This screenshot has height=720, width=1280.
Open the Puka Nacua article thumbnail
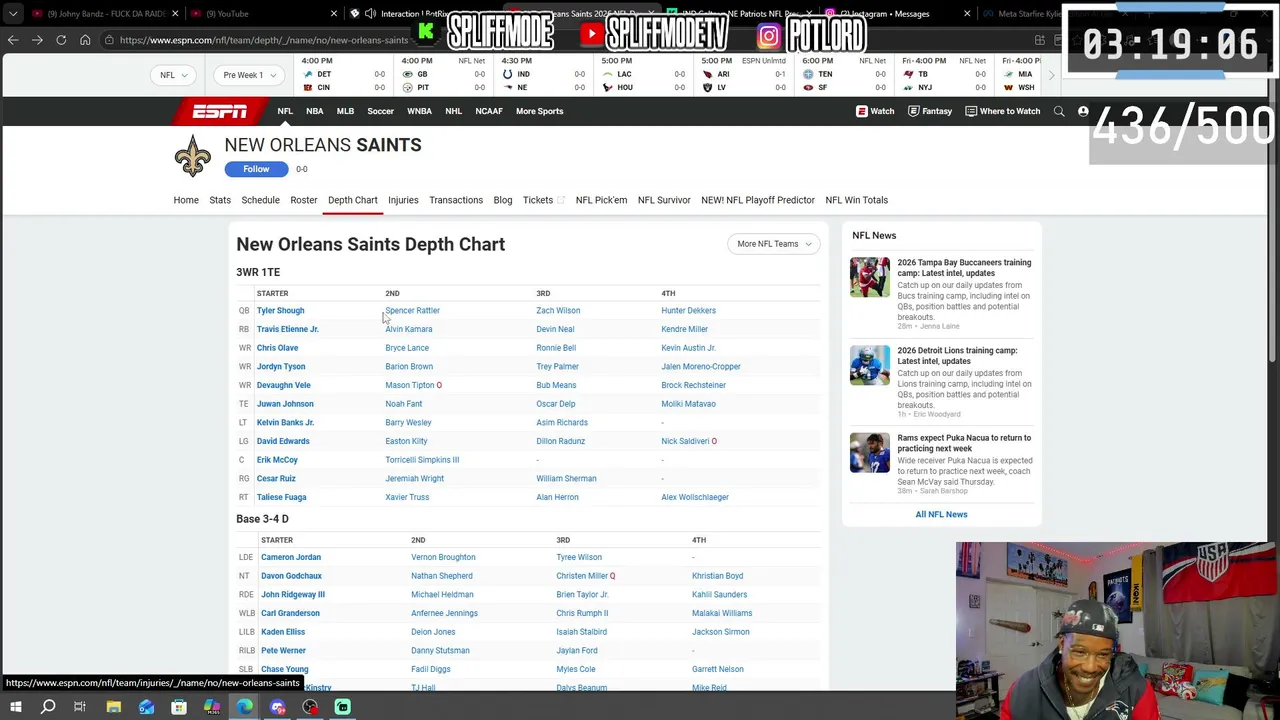click(870, 452)
